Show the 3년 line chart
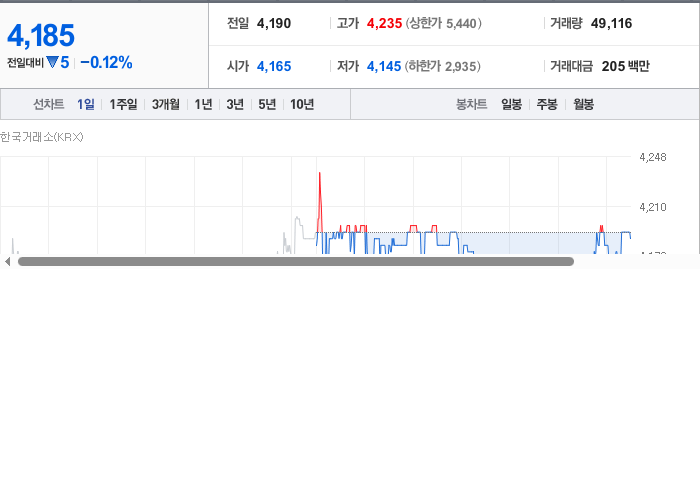The width and height of the screenshot is (700, 490). 235,104
